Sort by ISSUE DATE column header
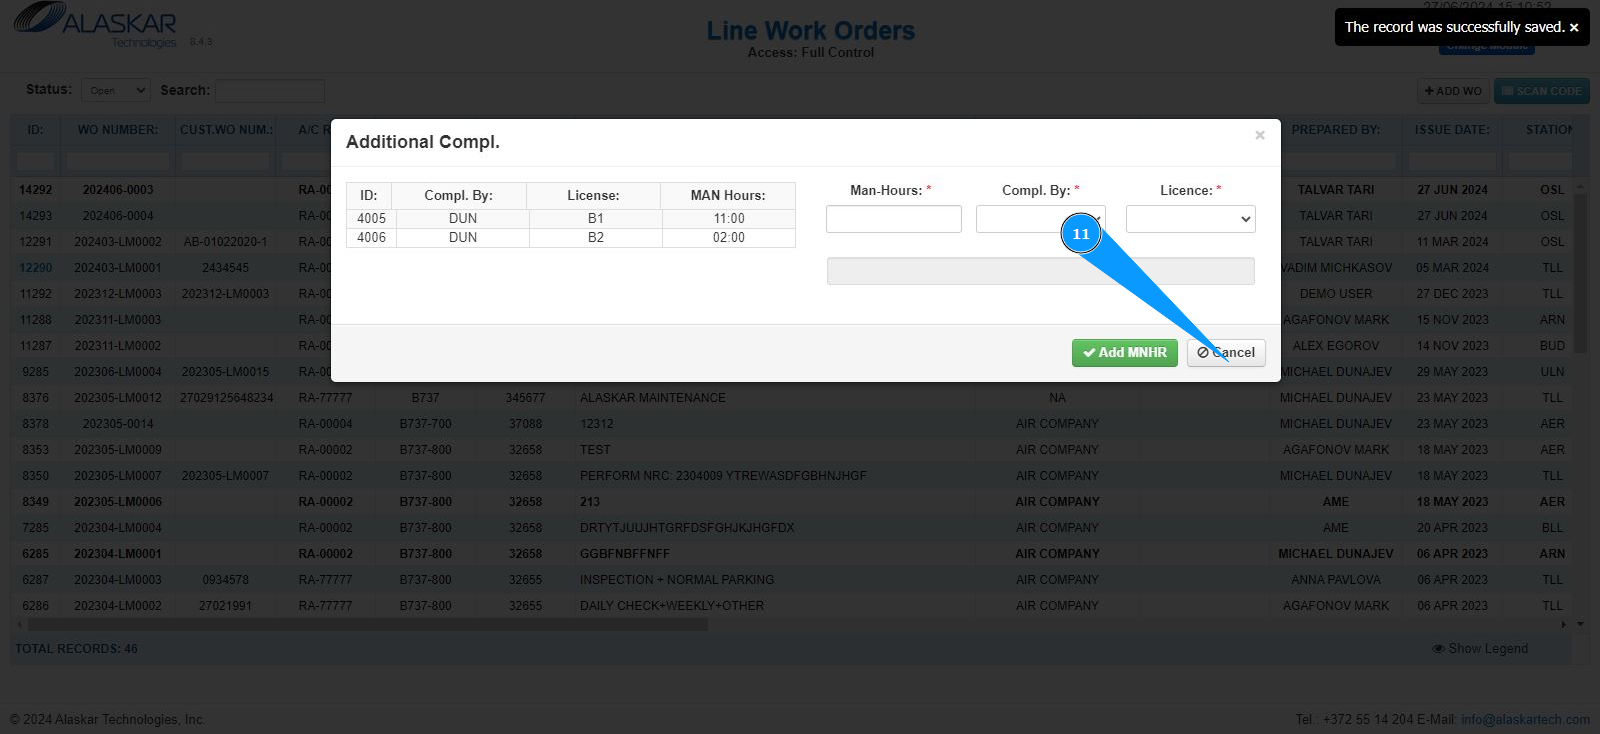The image size is (1600, 734). [1452, 130]
